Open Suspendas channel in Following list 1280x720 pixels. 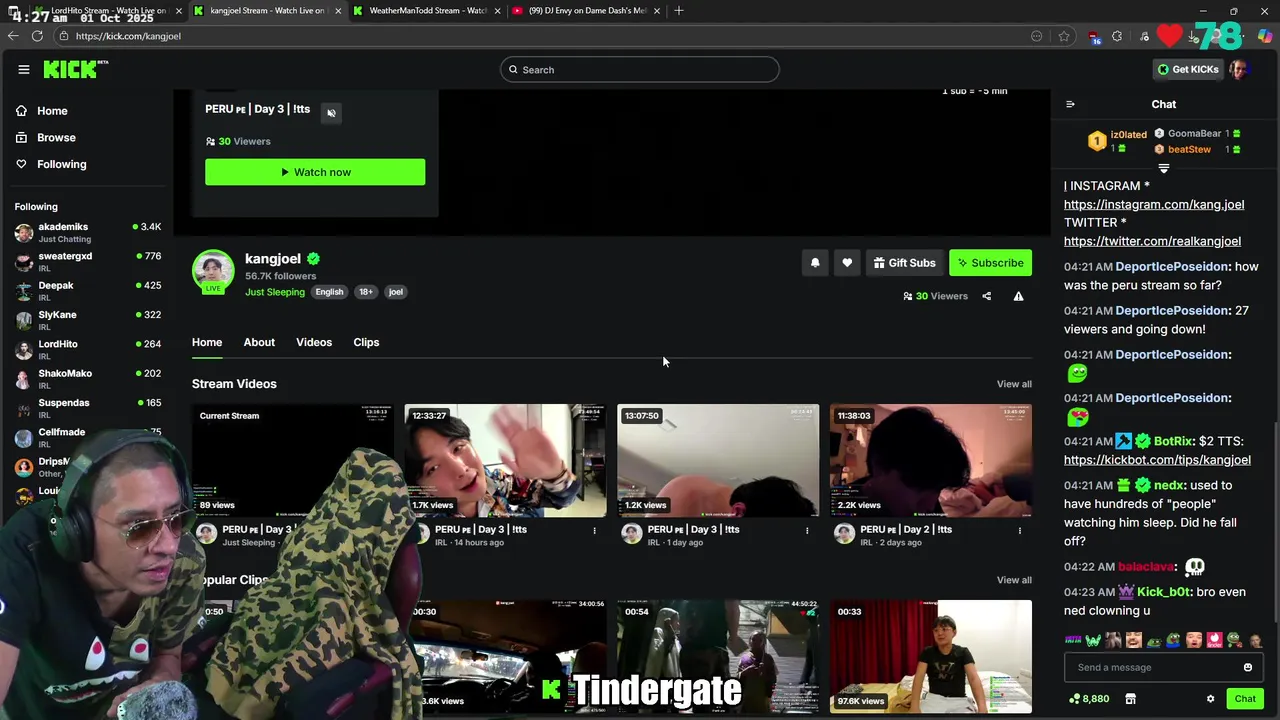[x=88, y=408]
